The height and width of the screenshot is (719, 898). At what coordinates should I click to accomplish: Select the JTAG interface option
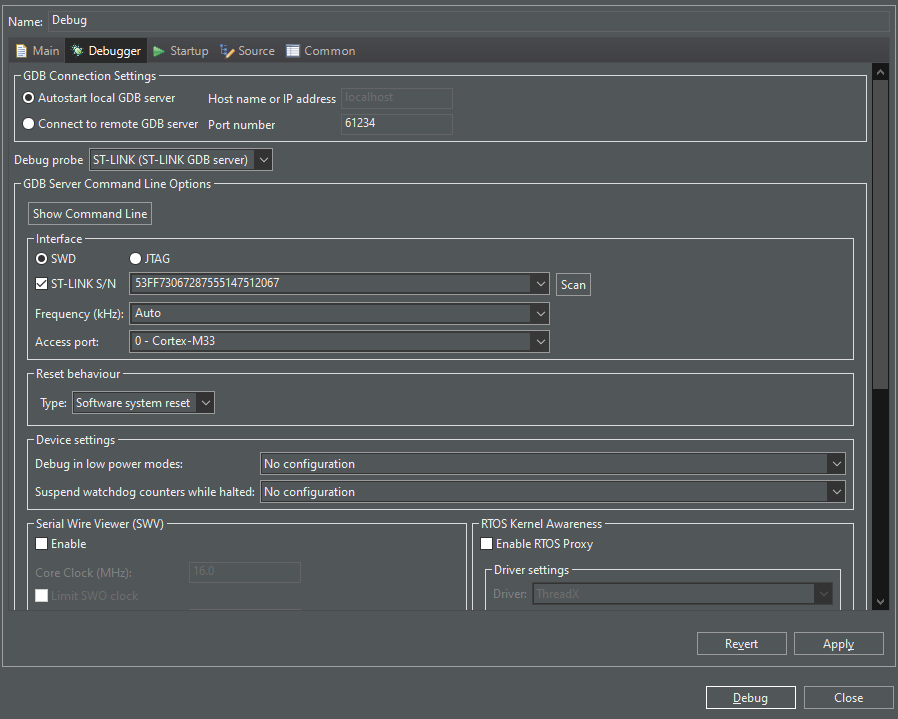click(x=135, y=258)
